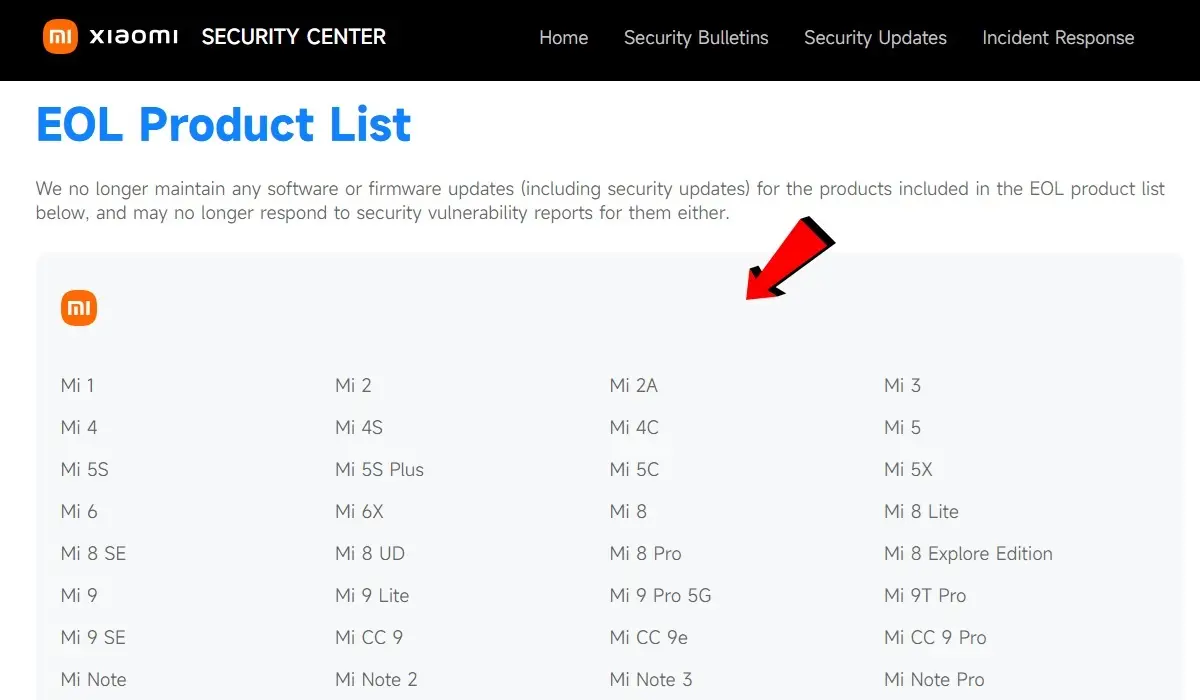Viewport: 1200px width, 700px height.
Task: Click the Security Center title text
Action: [293, 37]
